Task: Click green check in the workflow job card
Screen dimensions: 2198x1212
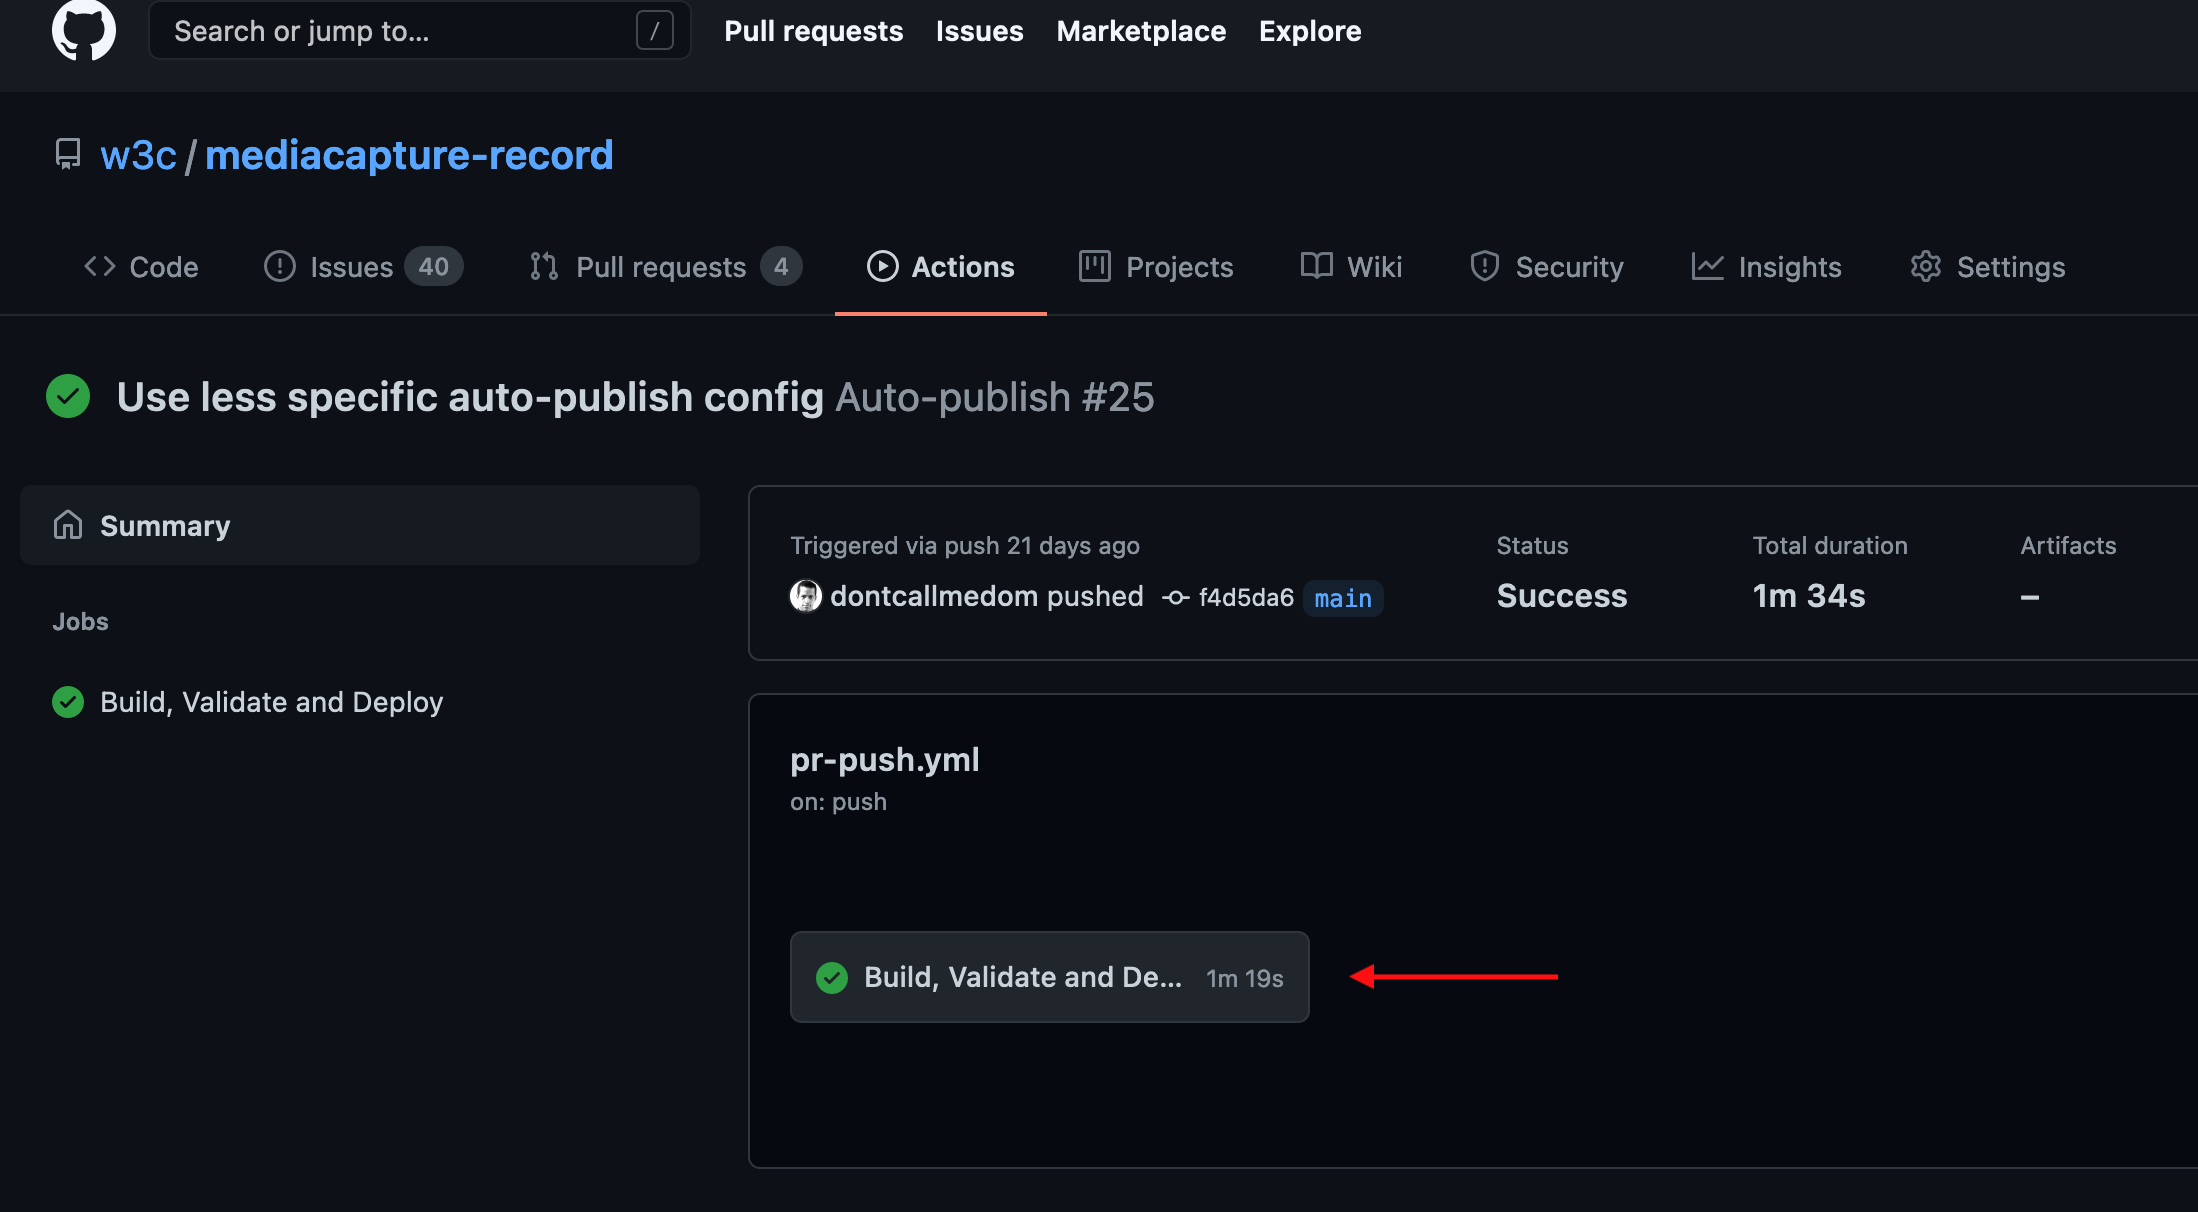Action: click(832, 977)
